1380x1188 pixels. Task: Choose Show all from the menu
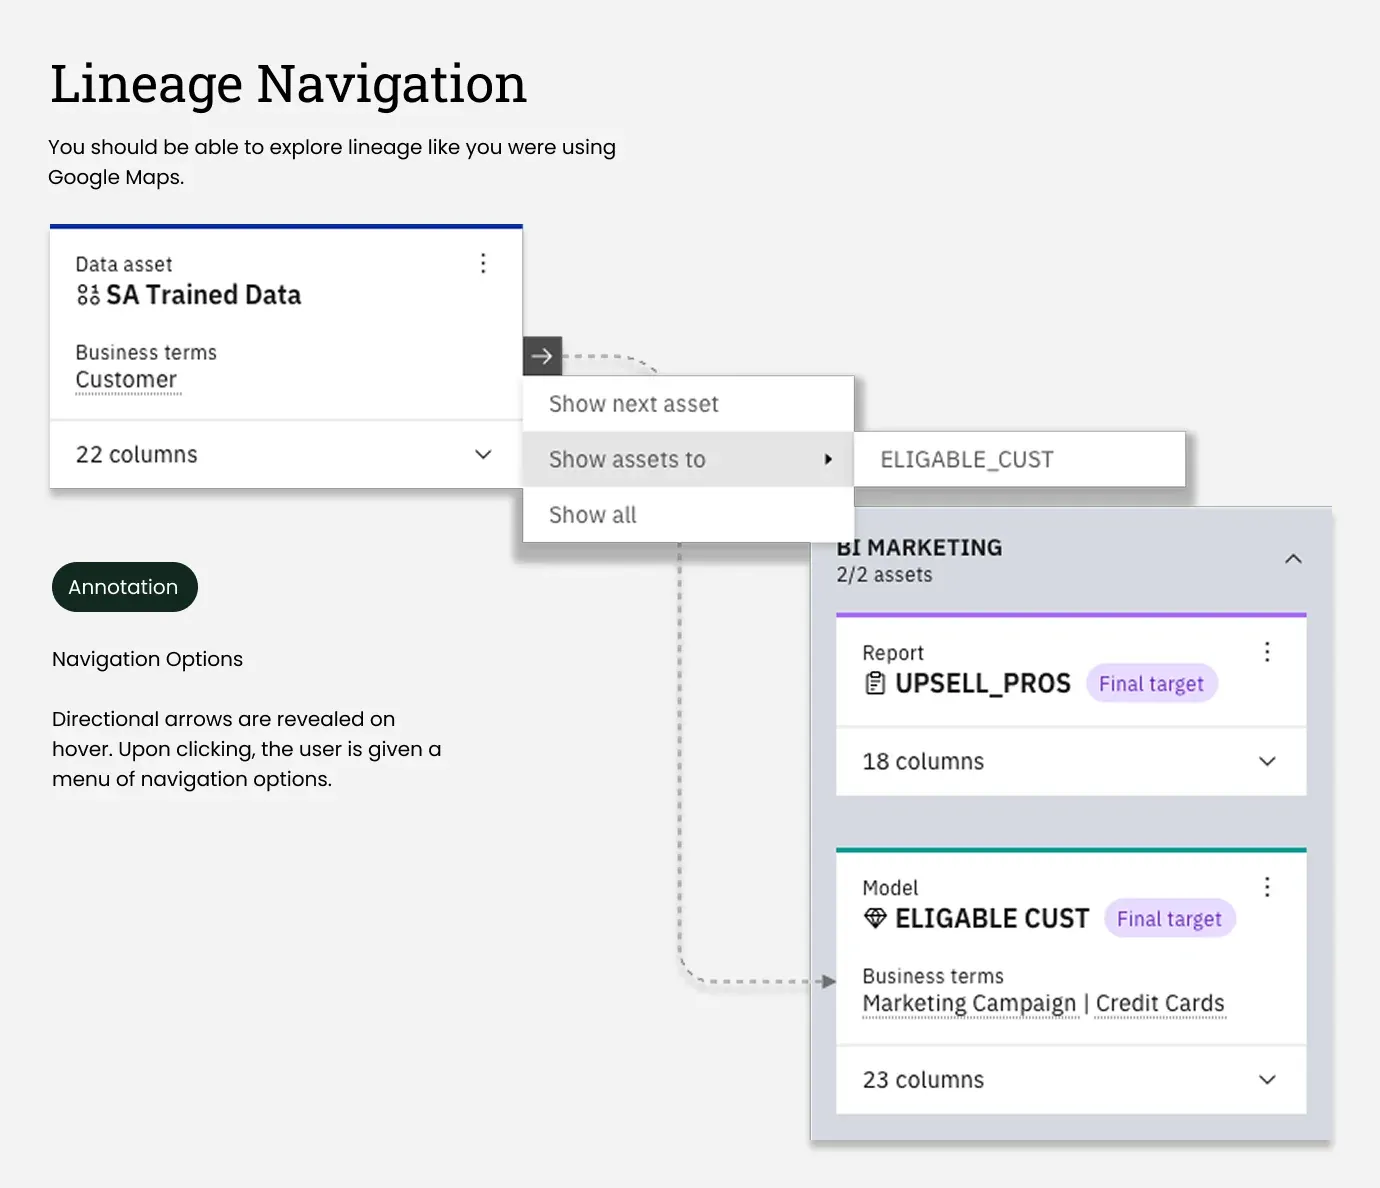(x=688, y=515)
